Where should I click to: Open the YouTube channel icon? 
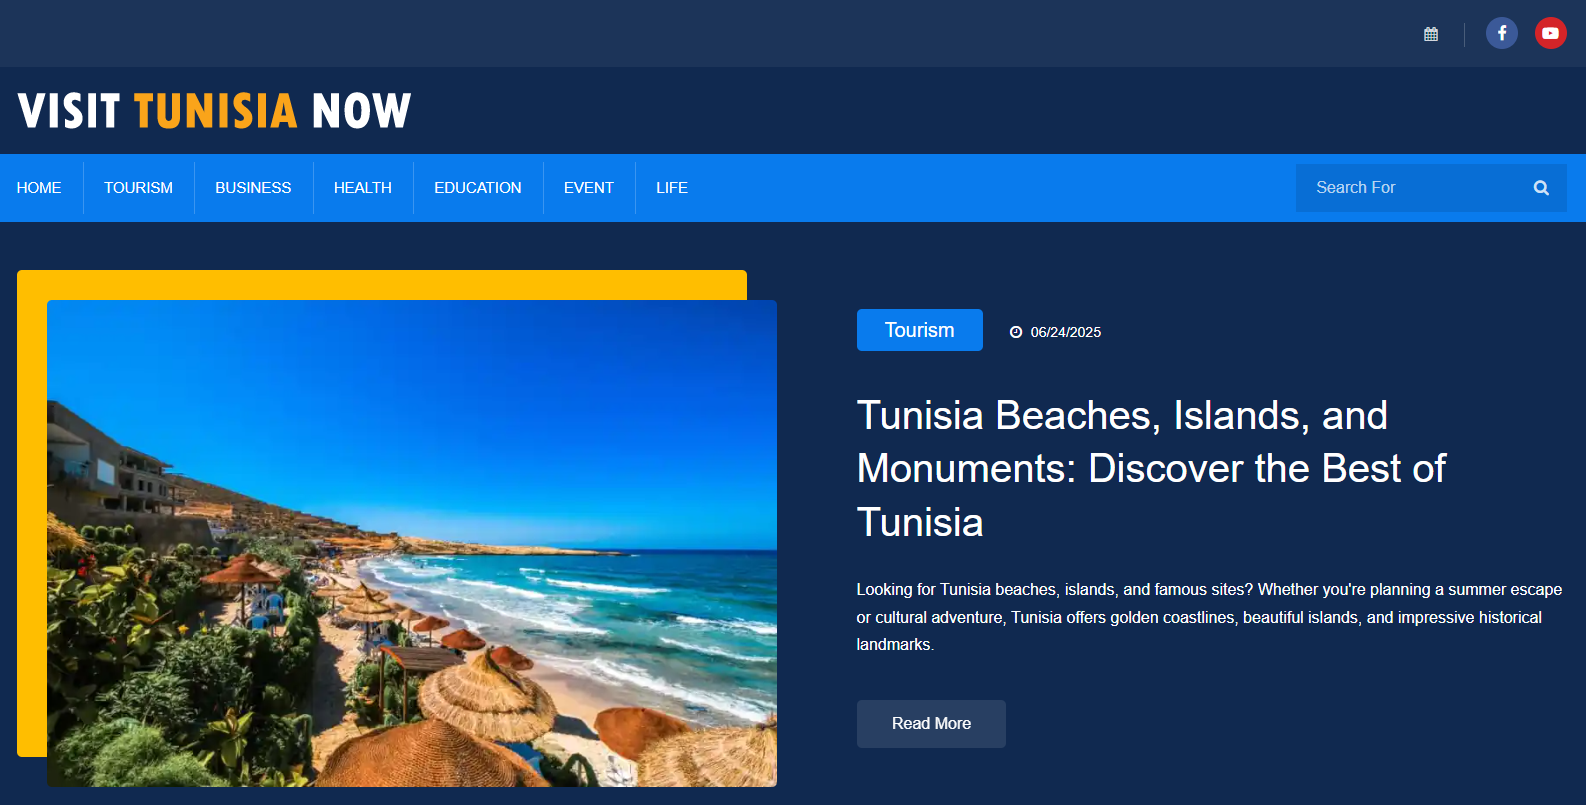1551,33
